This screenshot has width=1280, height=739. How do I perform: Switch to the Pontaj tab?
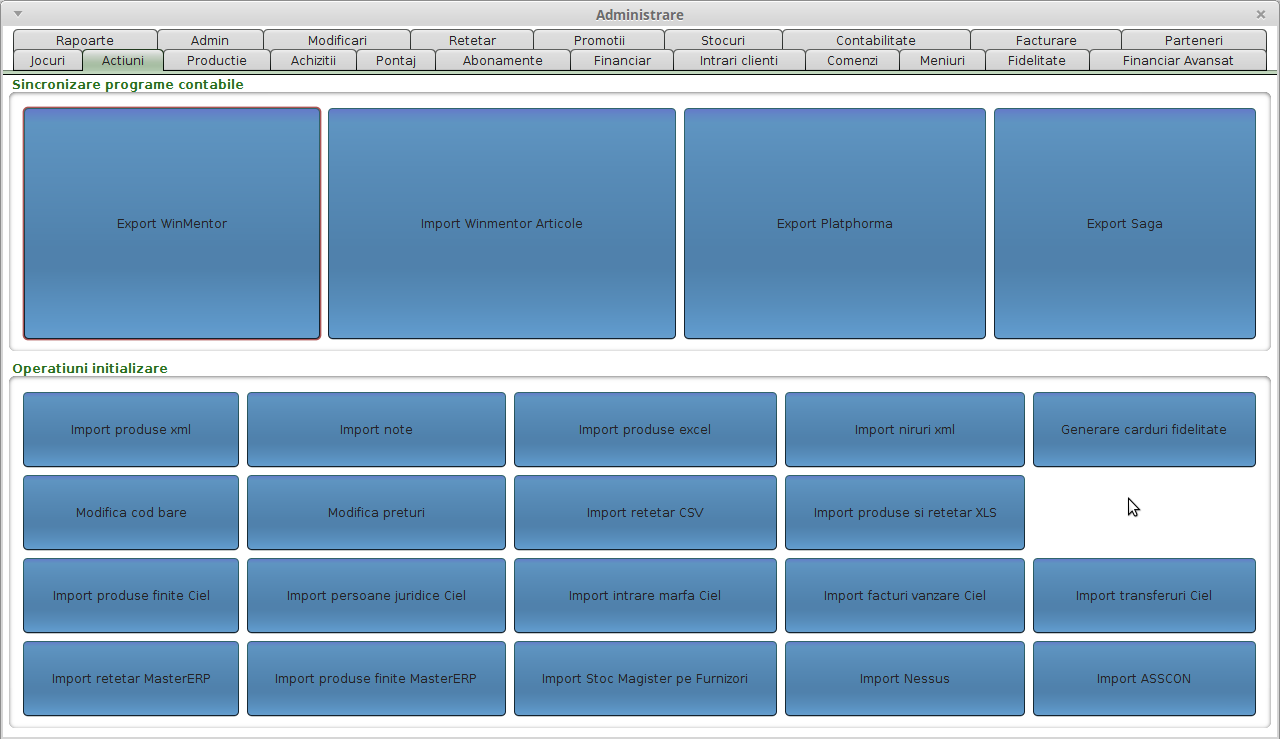(396, 60)
